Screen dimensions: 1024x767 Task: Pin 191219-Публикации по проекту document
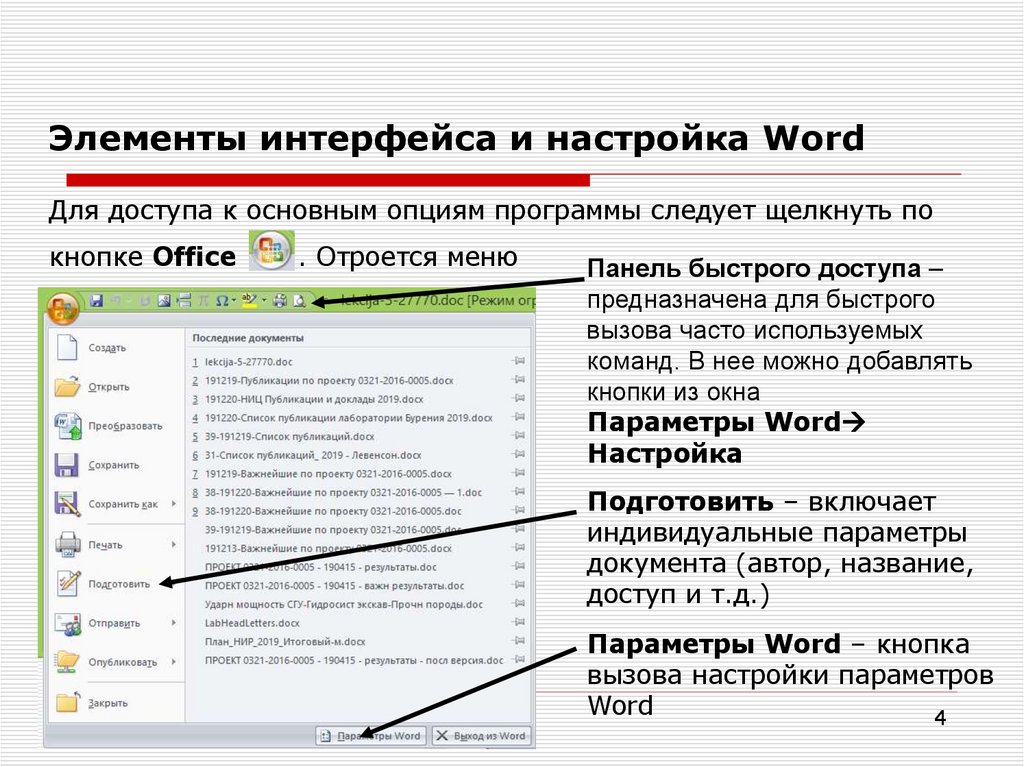click(519, 380)
